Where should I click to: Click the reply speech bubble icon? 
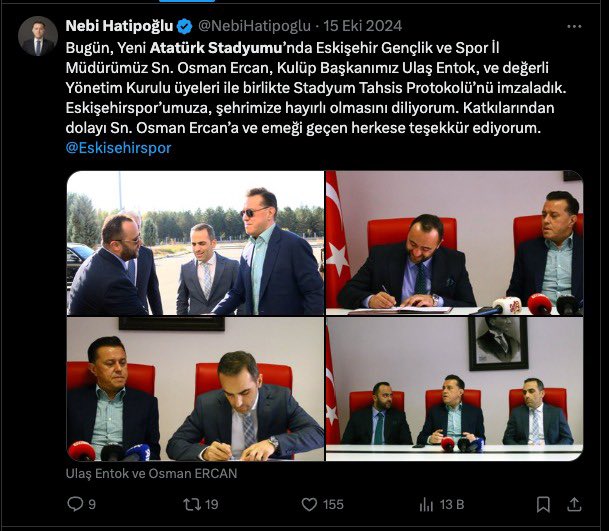[x=75, y=504]
